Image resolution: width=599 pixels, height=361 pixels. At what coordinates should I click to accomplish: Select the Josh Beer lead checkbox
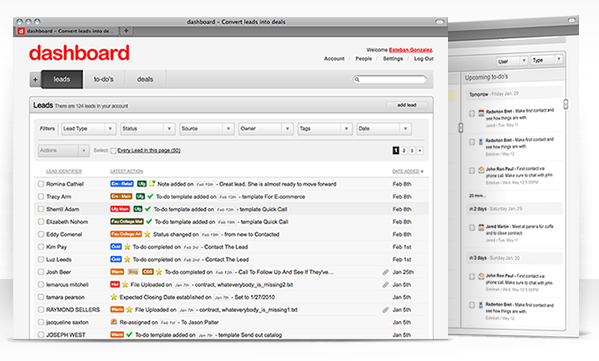(x=41, y=272)
